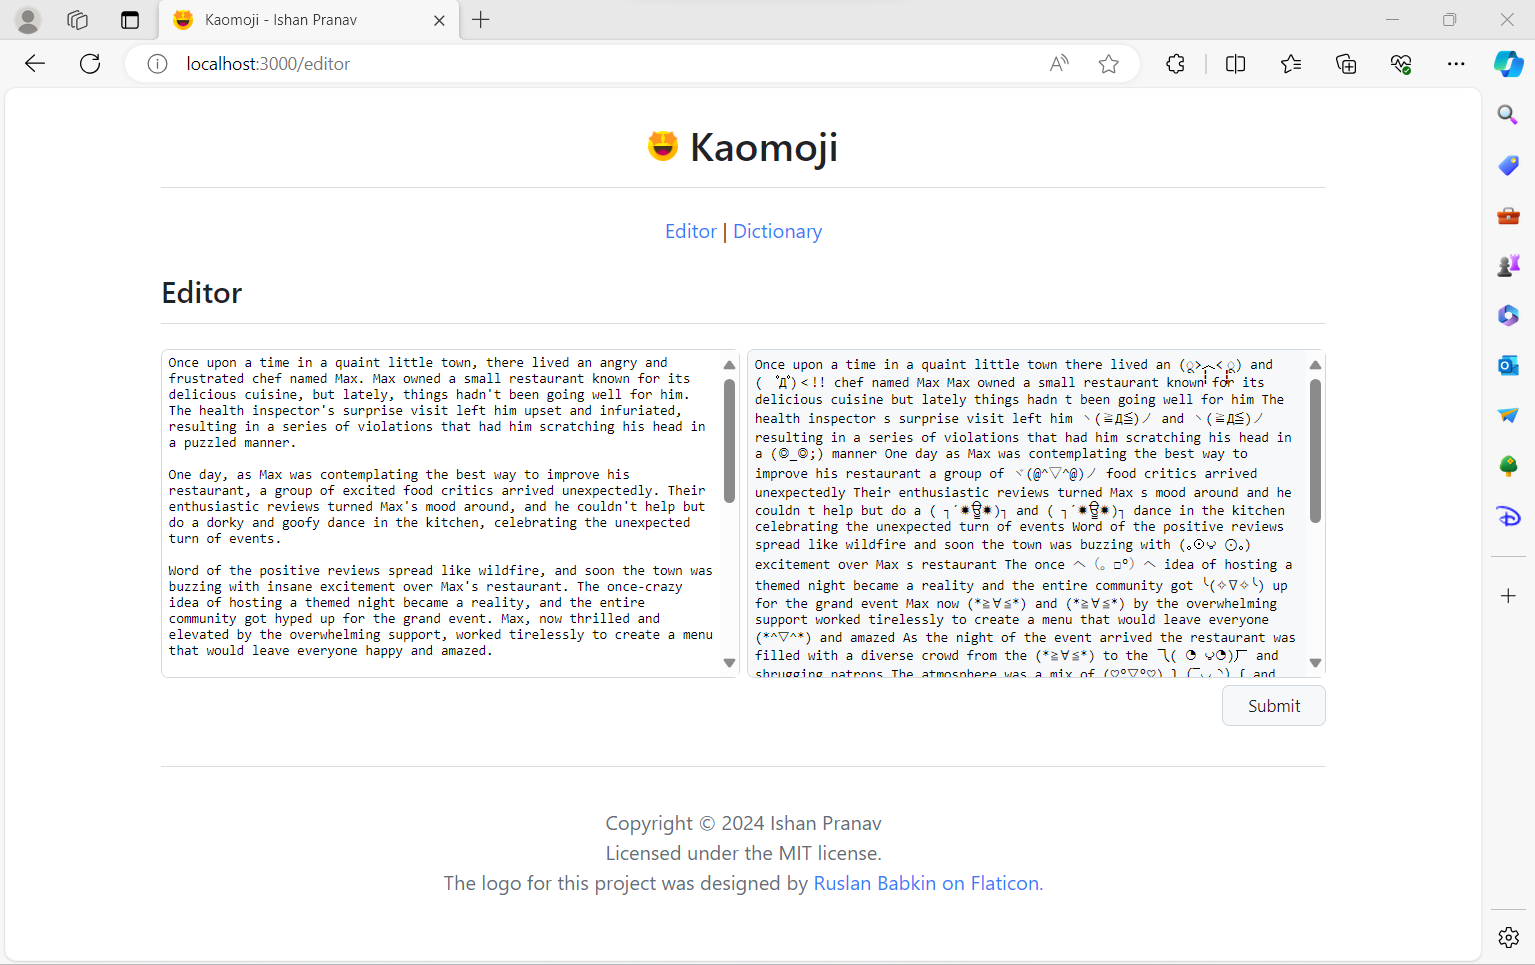Image resolution: width=1535 pixels, height=965 pixels.
Task: Follow the Ruslan Babkin on Flaticon link
Action: [926, 883]
